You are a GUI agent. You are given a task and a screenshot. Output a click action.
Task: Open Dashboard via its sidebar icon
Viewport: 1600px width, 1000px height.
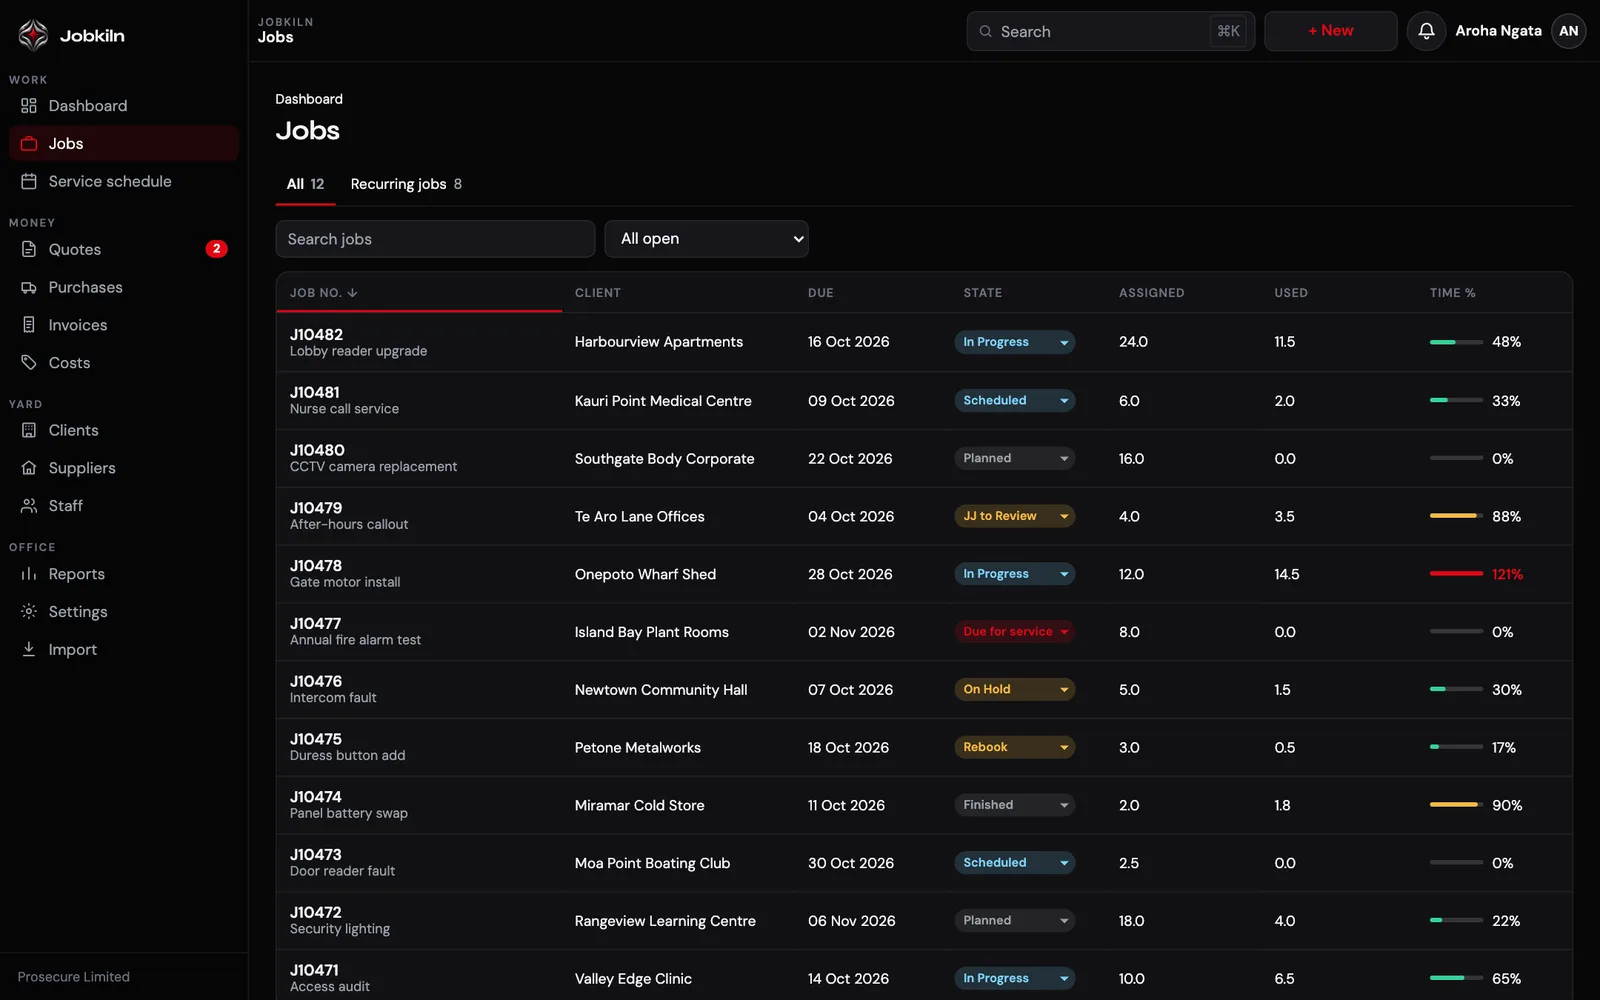(x=29, y=106)
